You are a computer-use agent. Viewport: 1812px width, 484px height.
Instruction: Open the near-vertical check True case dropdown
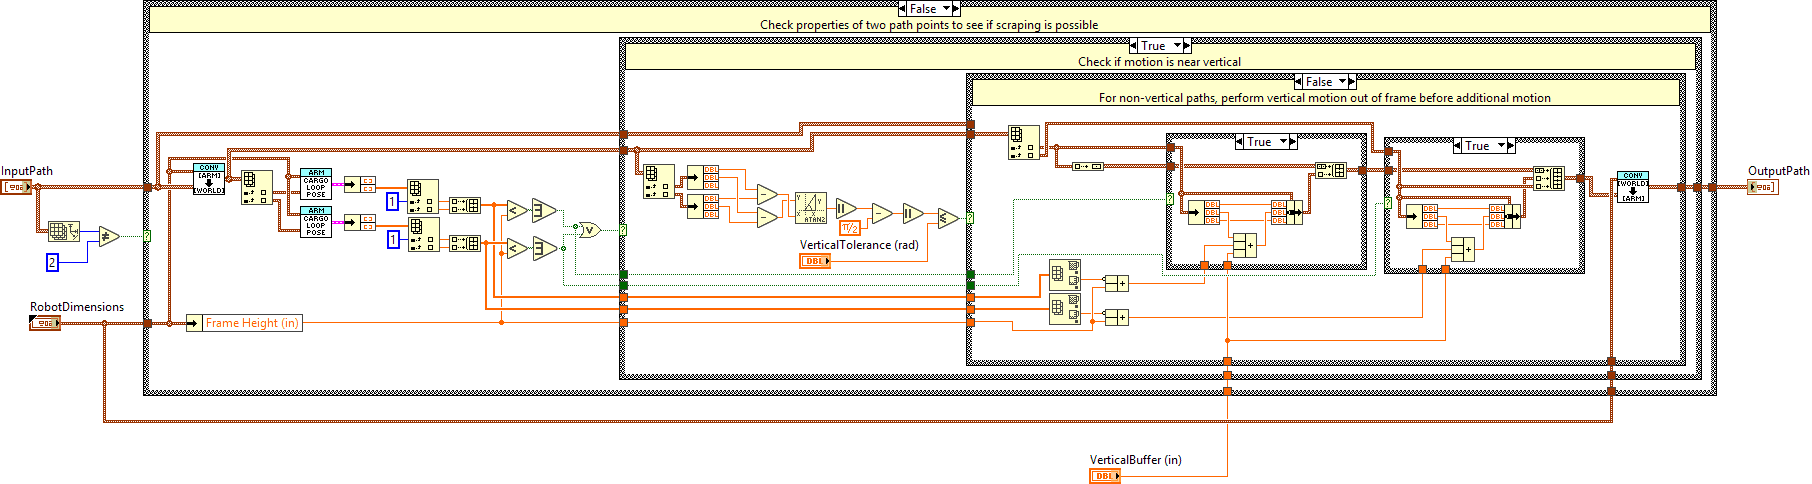pyautogui.click(x=1177, y=46)
